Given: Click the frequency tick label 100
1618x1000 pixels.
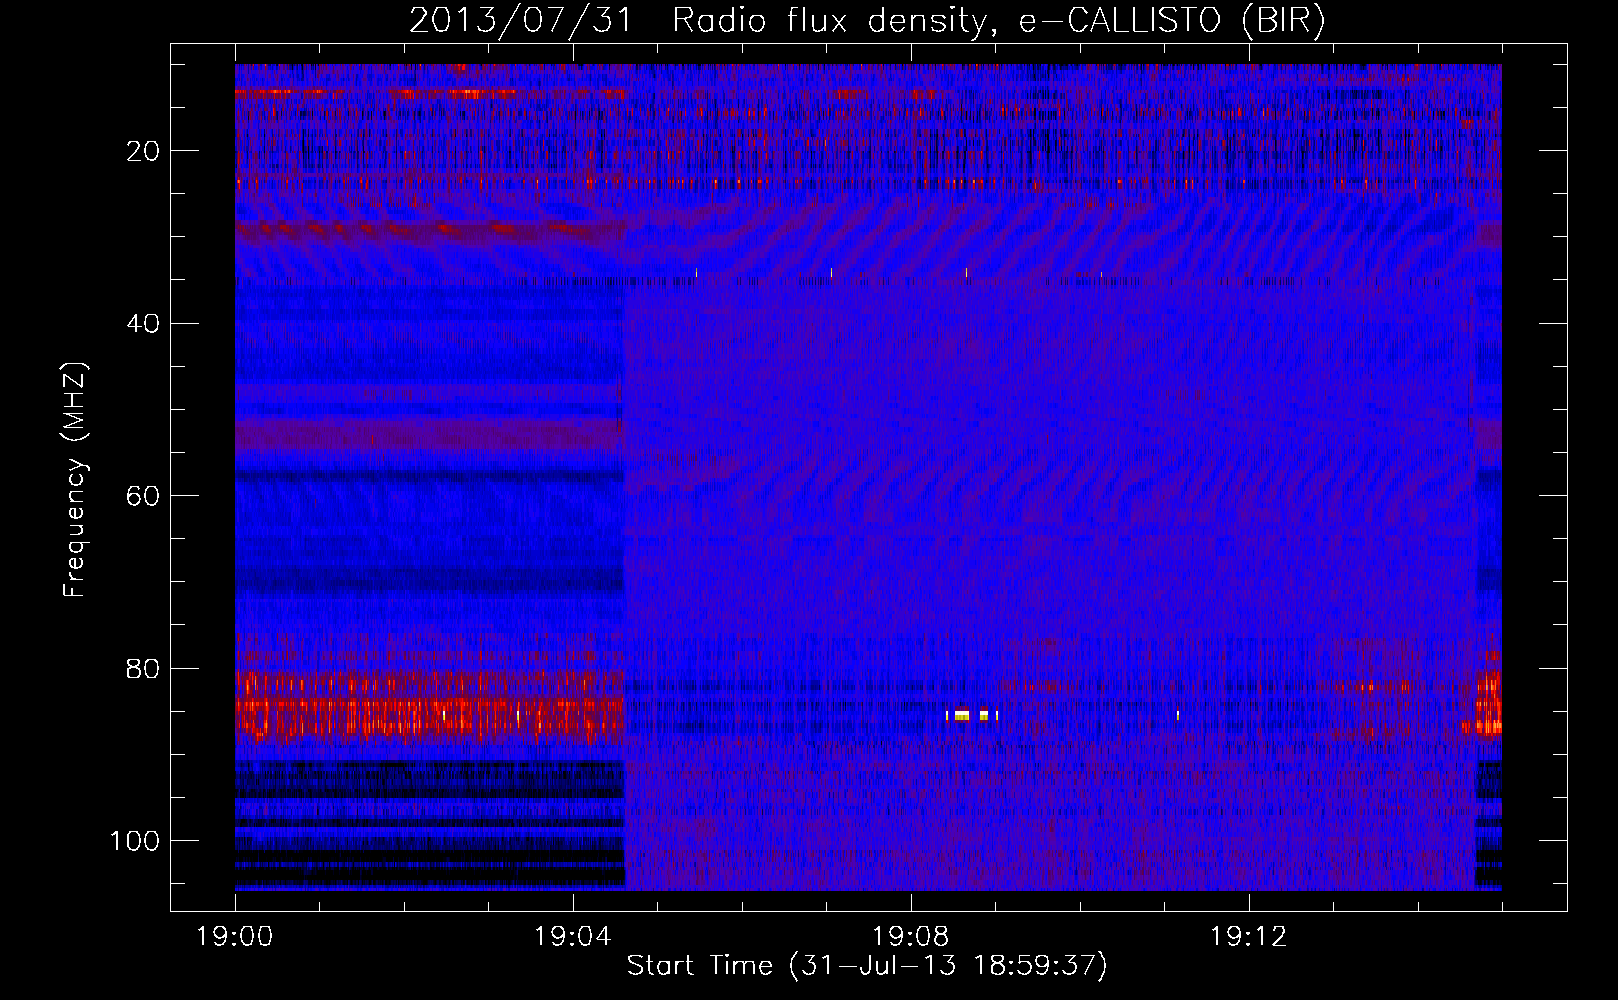Looking at the screenshot, I should tap(136, 841).
